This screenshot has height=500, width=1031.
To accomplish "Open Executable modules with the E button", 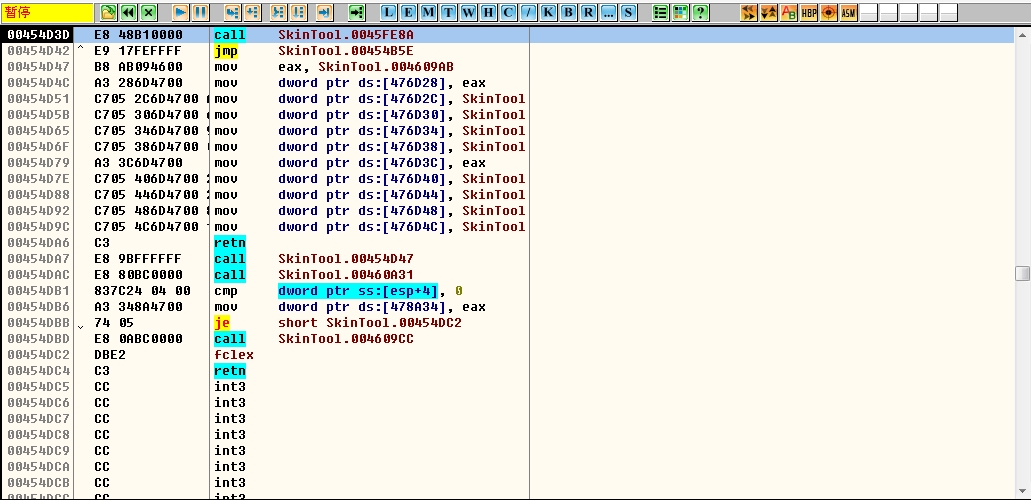I will pos(409,12).
